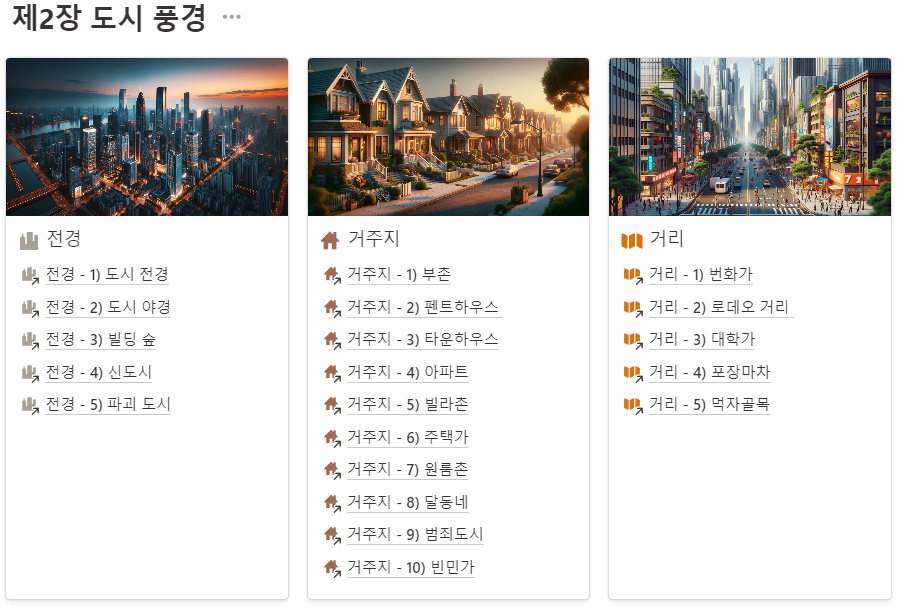Open the 전경 - 1) 도시 전경 page link
This screenshot has height=615, width=903.
[x=107, y=275]
